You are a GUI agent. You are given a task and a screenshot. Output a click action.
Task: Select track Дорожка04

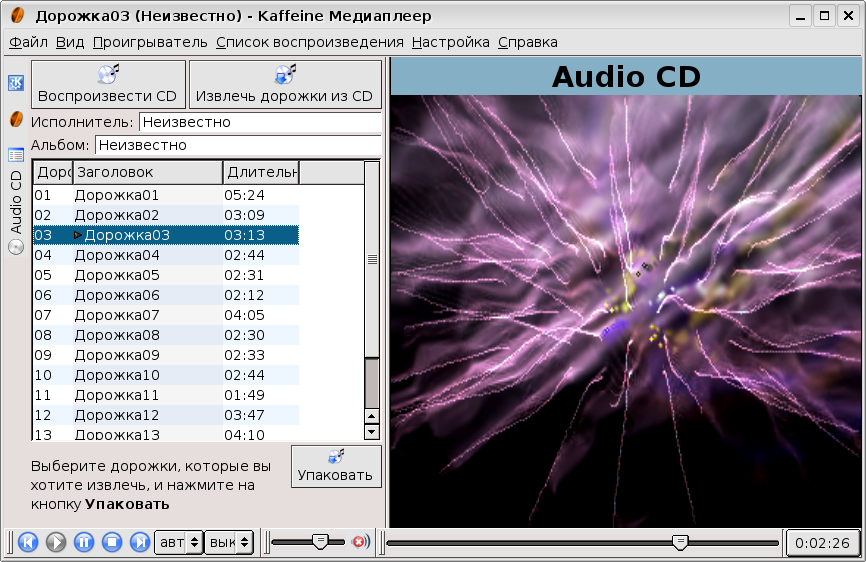[x=166, y=255]
